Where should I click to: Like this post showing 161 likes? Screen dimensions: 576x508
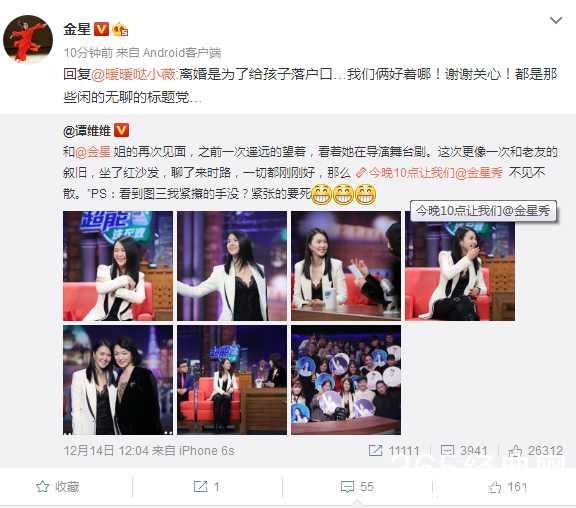point(508,487)
